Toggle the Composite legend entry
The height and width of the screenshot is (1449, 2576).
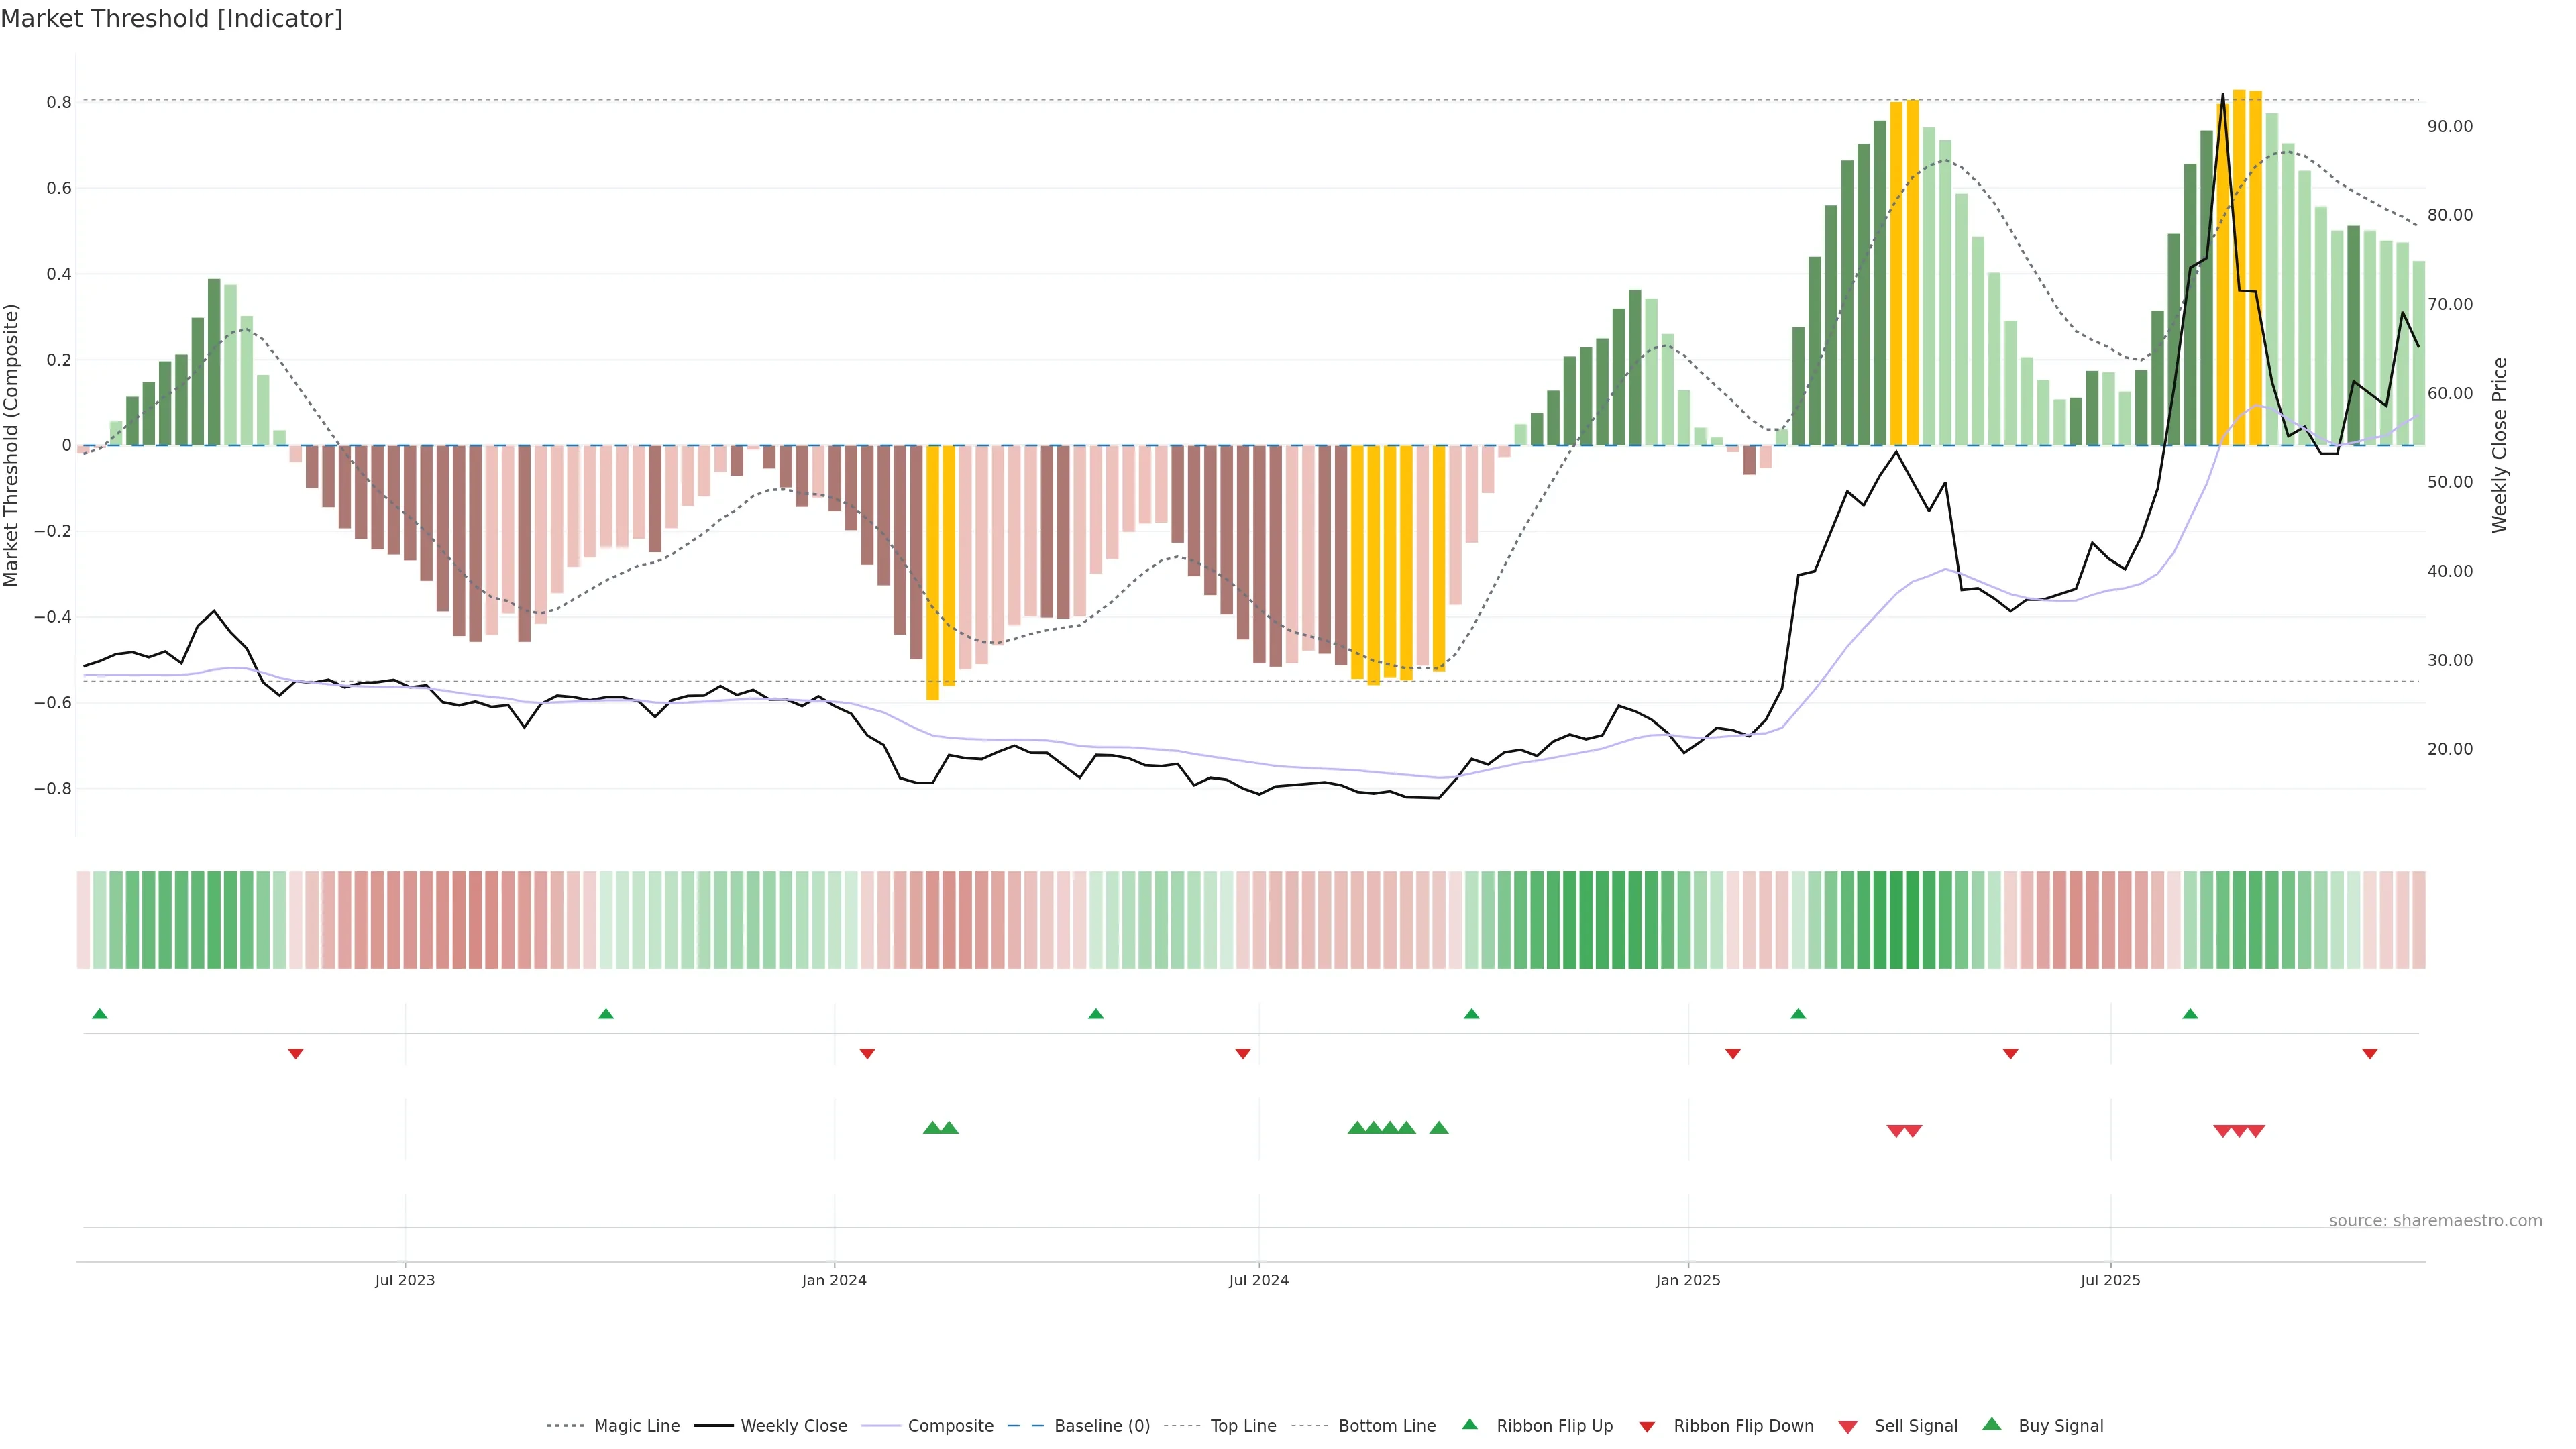coord(950,1426)
